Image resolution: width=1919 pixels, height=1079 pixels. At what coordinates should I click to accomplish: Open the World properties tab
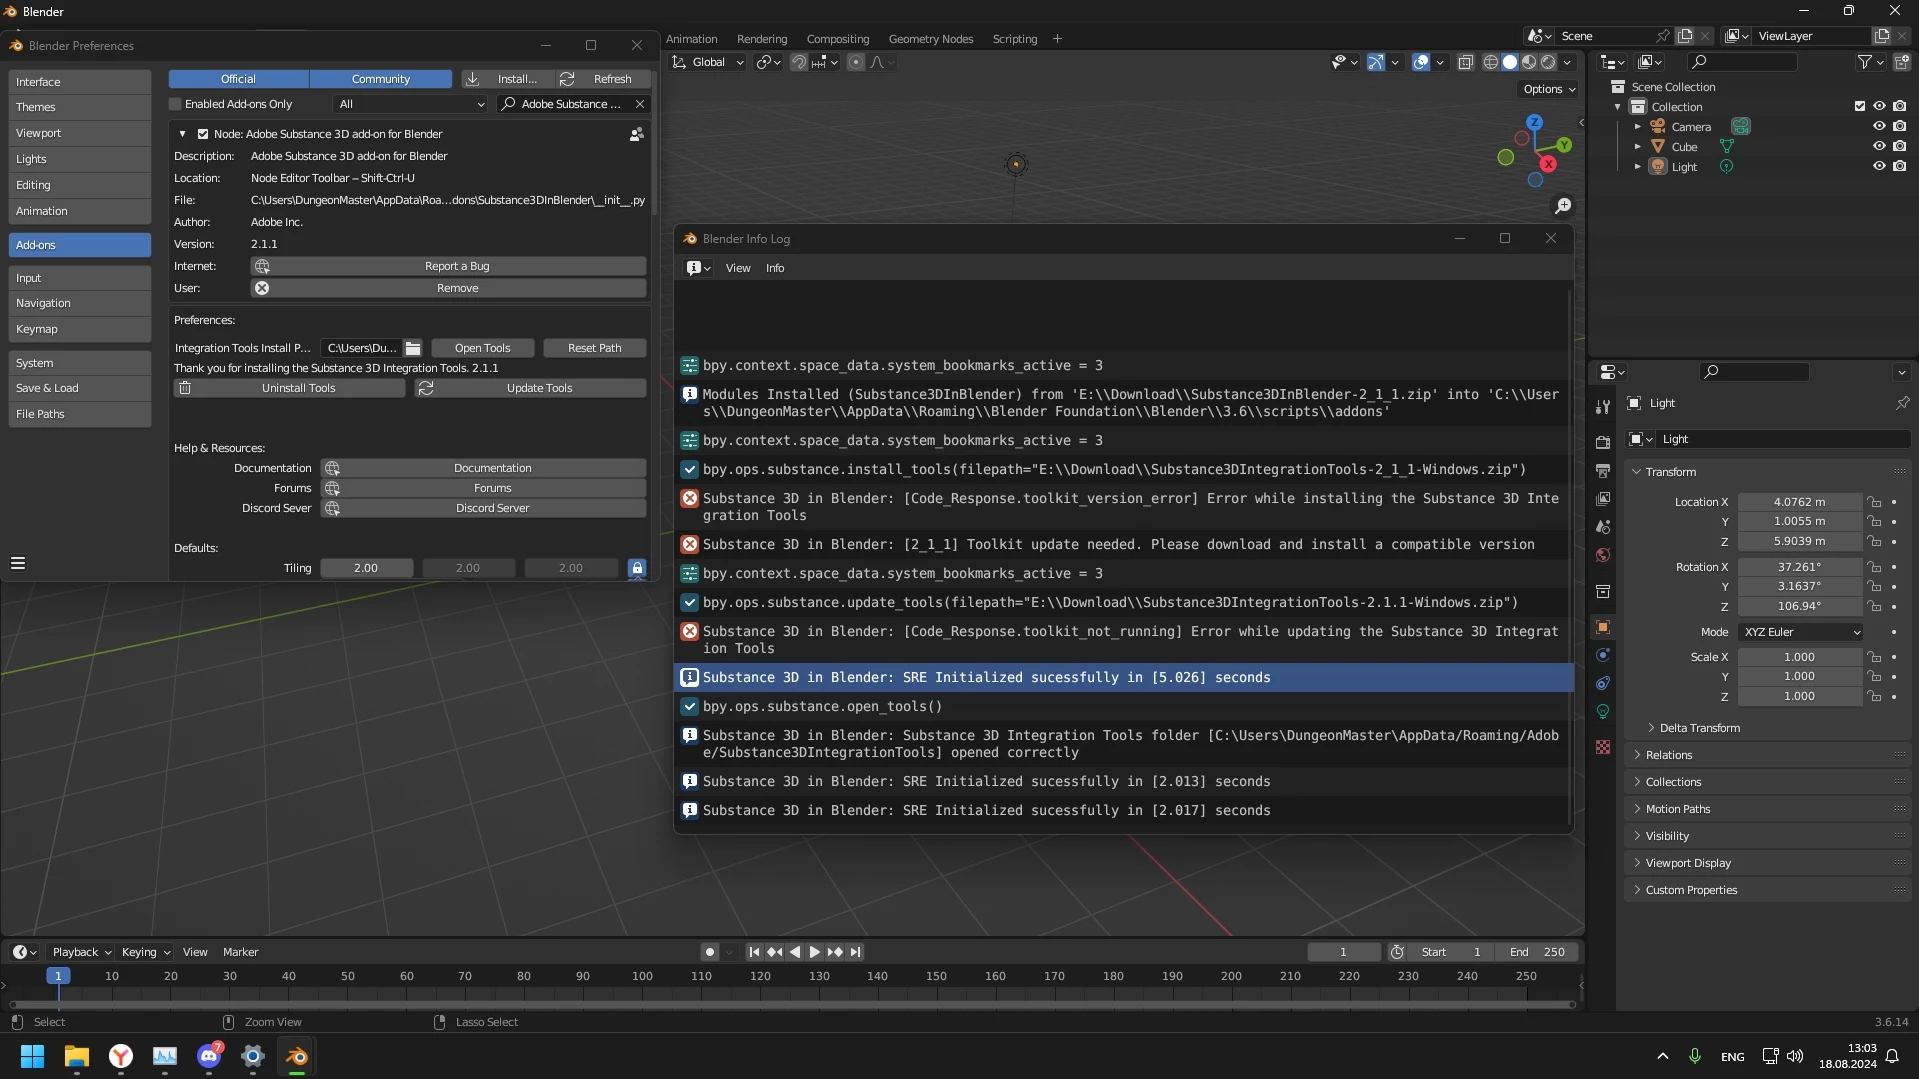pyautogui.click(x=1603, y=555)
